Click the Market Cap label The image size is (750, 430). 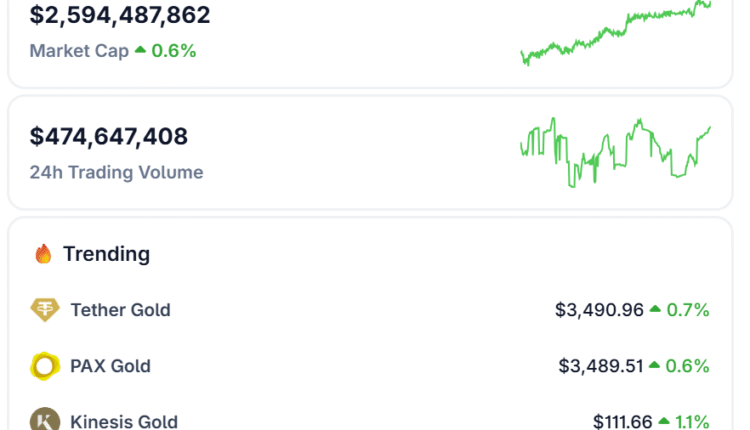79,50
